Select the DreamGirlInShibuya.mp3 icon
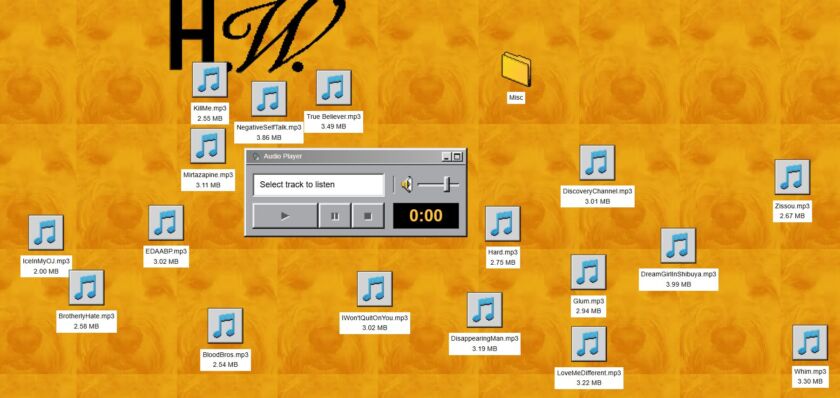The width and height of the screenshot is (840, 398). [678, 245]
